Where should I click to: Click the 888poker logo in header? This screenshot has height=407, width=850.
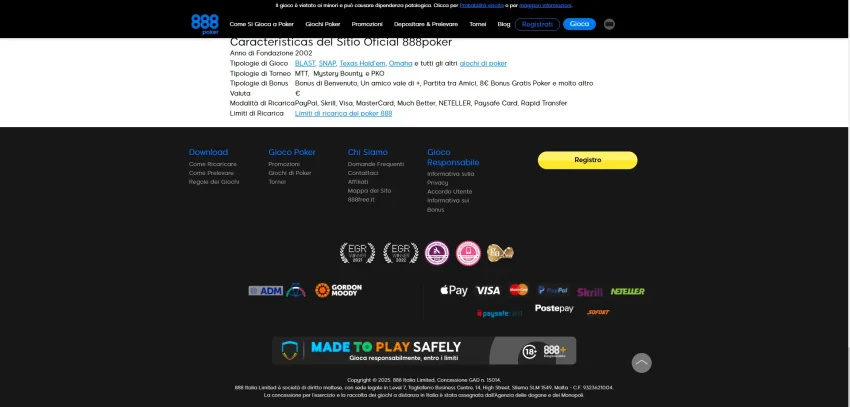[204, 24]
